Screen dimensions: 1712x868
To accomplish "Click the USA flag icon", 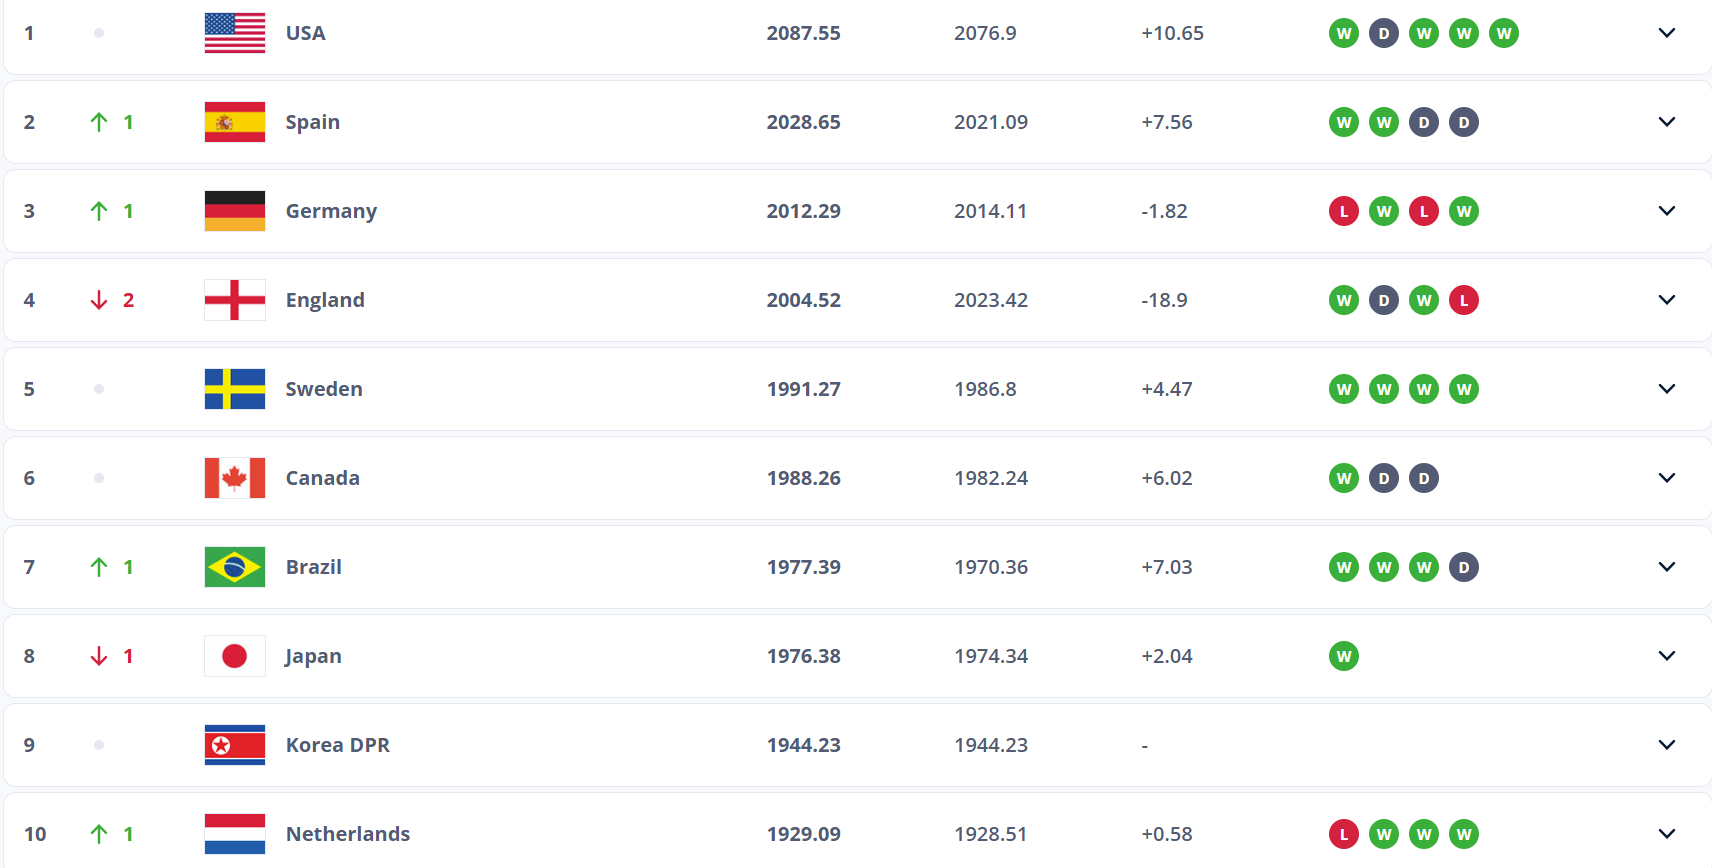I will point(235,33).
